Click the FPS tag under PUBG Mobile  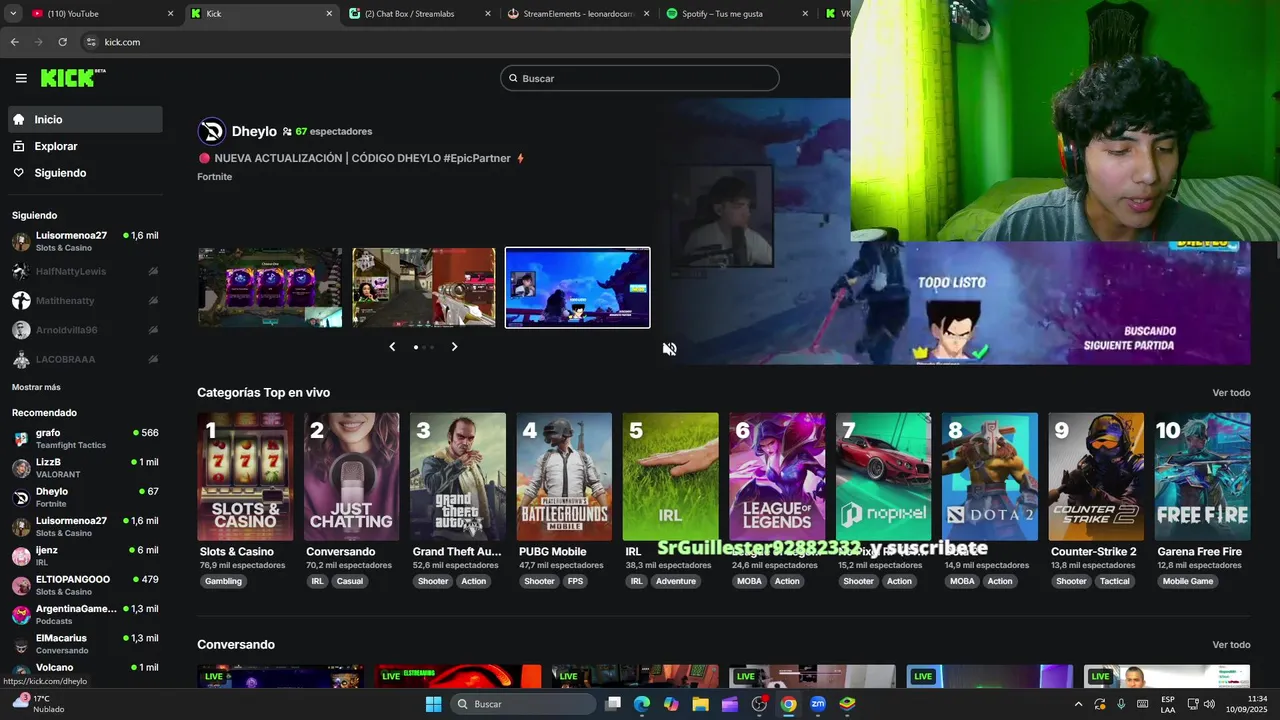point(575,581)
